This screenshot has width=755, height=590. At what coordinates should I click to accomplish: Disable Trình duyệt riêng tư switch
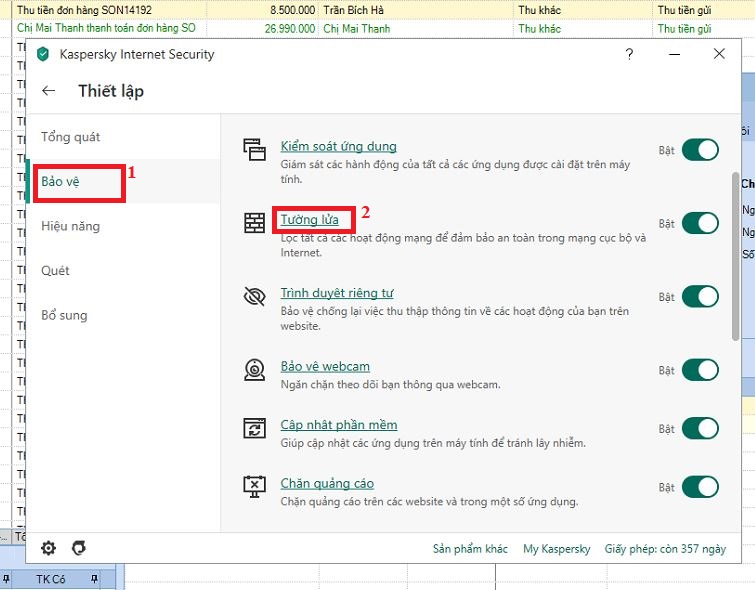pyautogui.click(x=700, y=297)
